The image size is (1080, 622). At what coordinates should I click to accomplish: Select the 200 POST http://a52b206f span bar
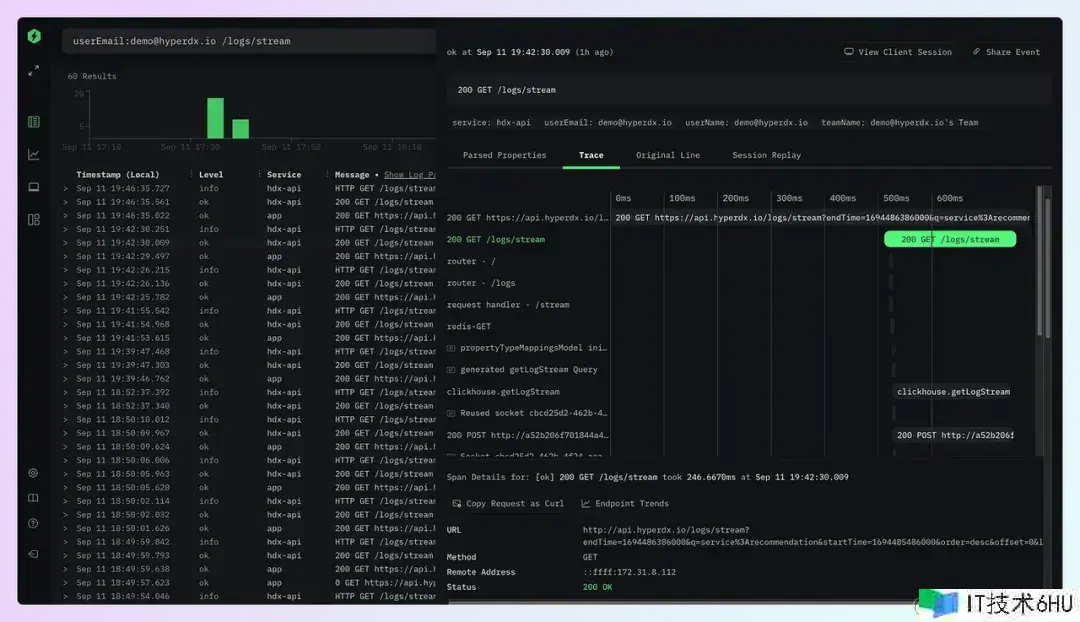tap(954, 435)
